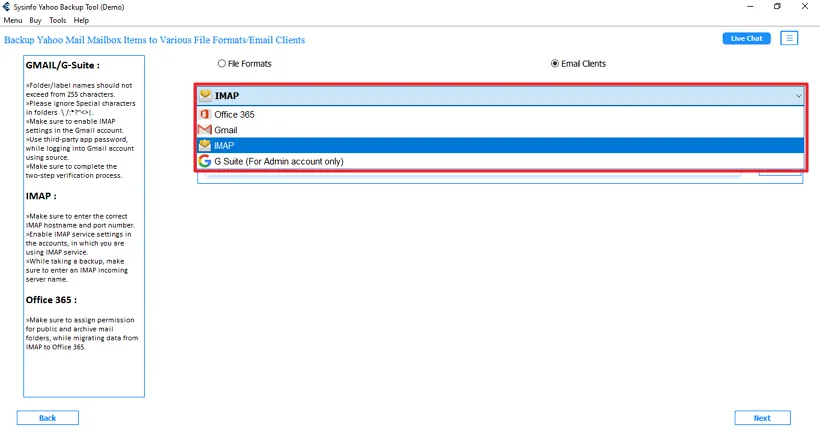Click the IMAP heading in the info panel

[41, 196]
